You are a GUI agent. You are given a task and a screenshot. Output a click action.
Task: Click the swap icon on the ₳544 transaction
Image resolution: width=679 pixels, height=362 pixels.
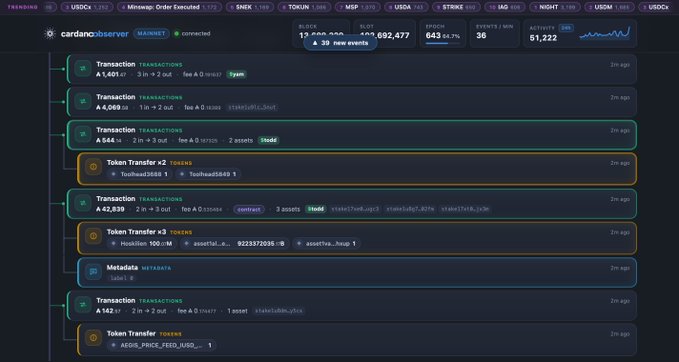(82, 134)
